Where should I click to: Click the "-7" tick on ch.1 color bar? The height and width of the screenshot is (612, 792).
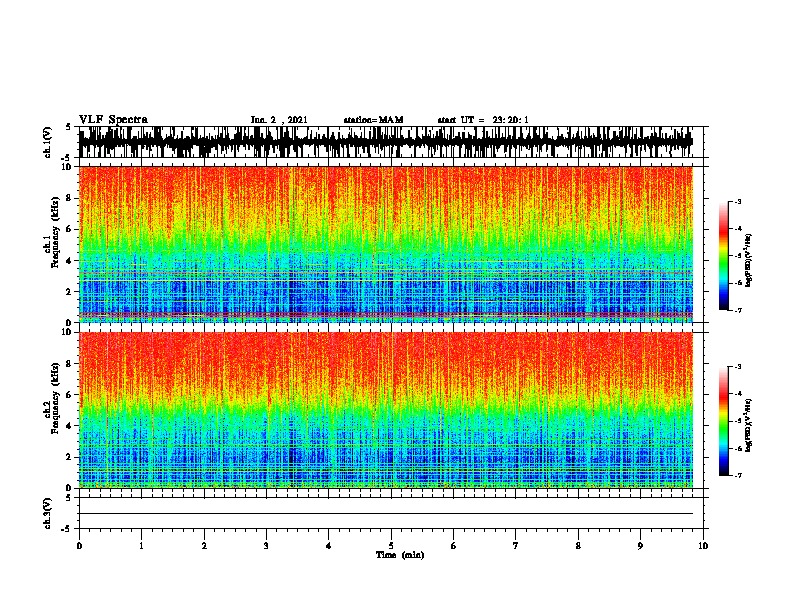[738, 310]
